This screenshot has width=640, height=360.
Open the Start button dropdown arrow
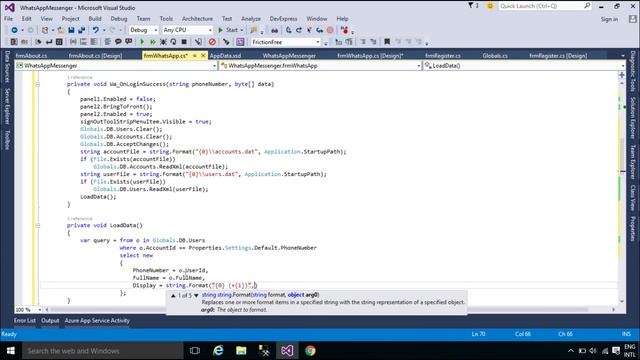tap(242, 30)
